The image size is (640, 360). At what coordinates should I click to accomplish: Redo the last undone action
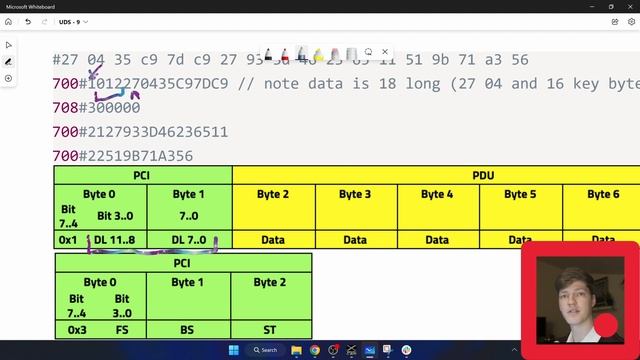[44, 22]
